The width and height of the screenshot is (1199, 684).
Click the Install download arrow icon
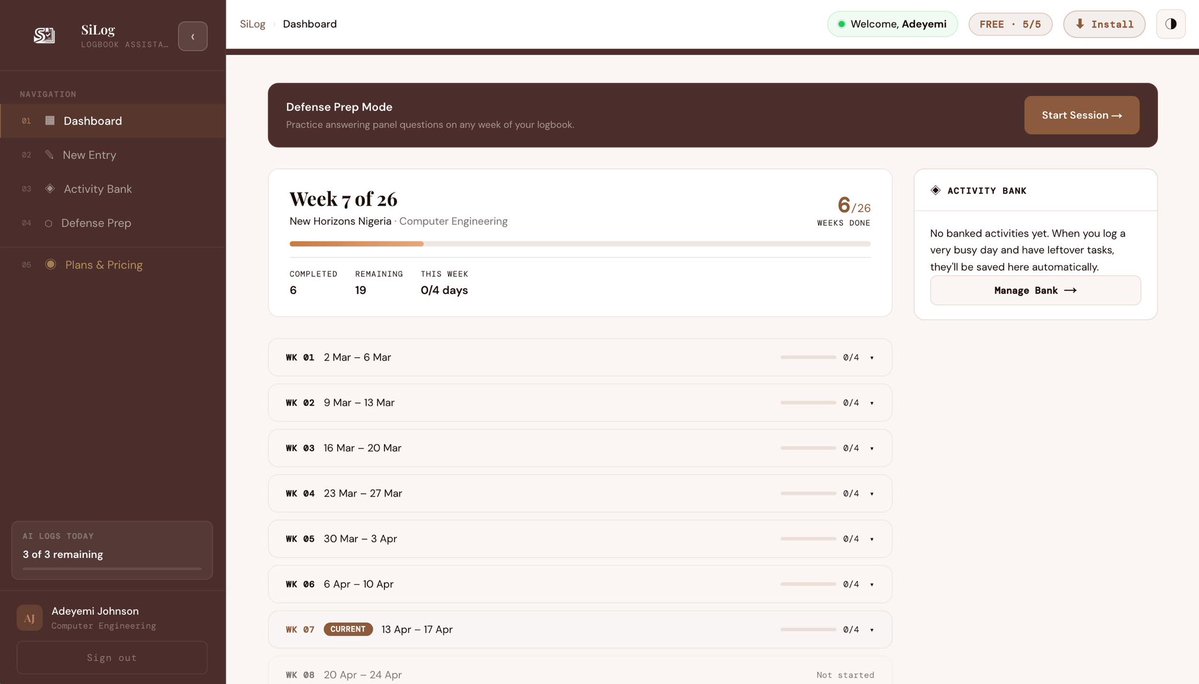pos(1080,24)
